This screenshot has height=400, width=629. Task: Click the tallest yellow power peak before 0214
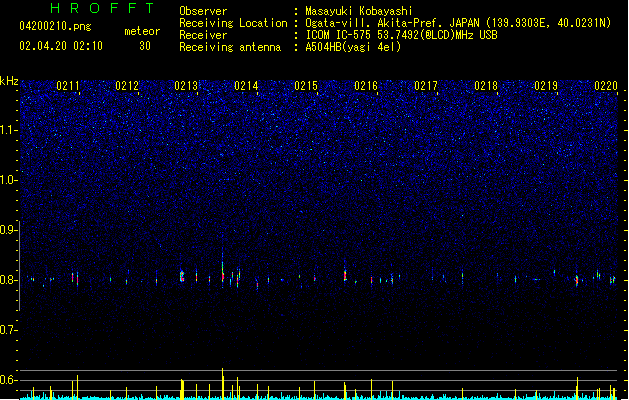223,384
